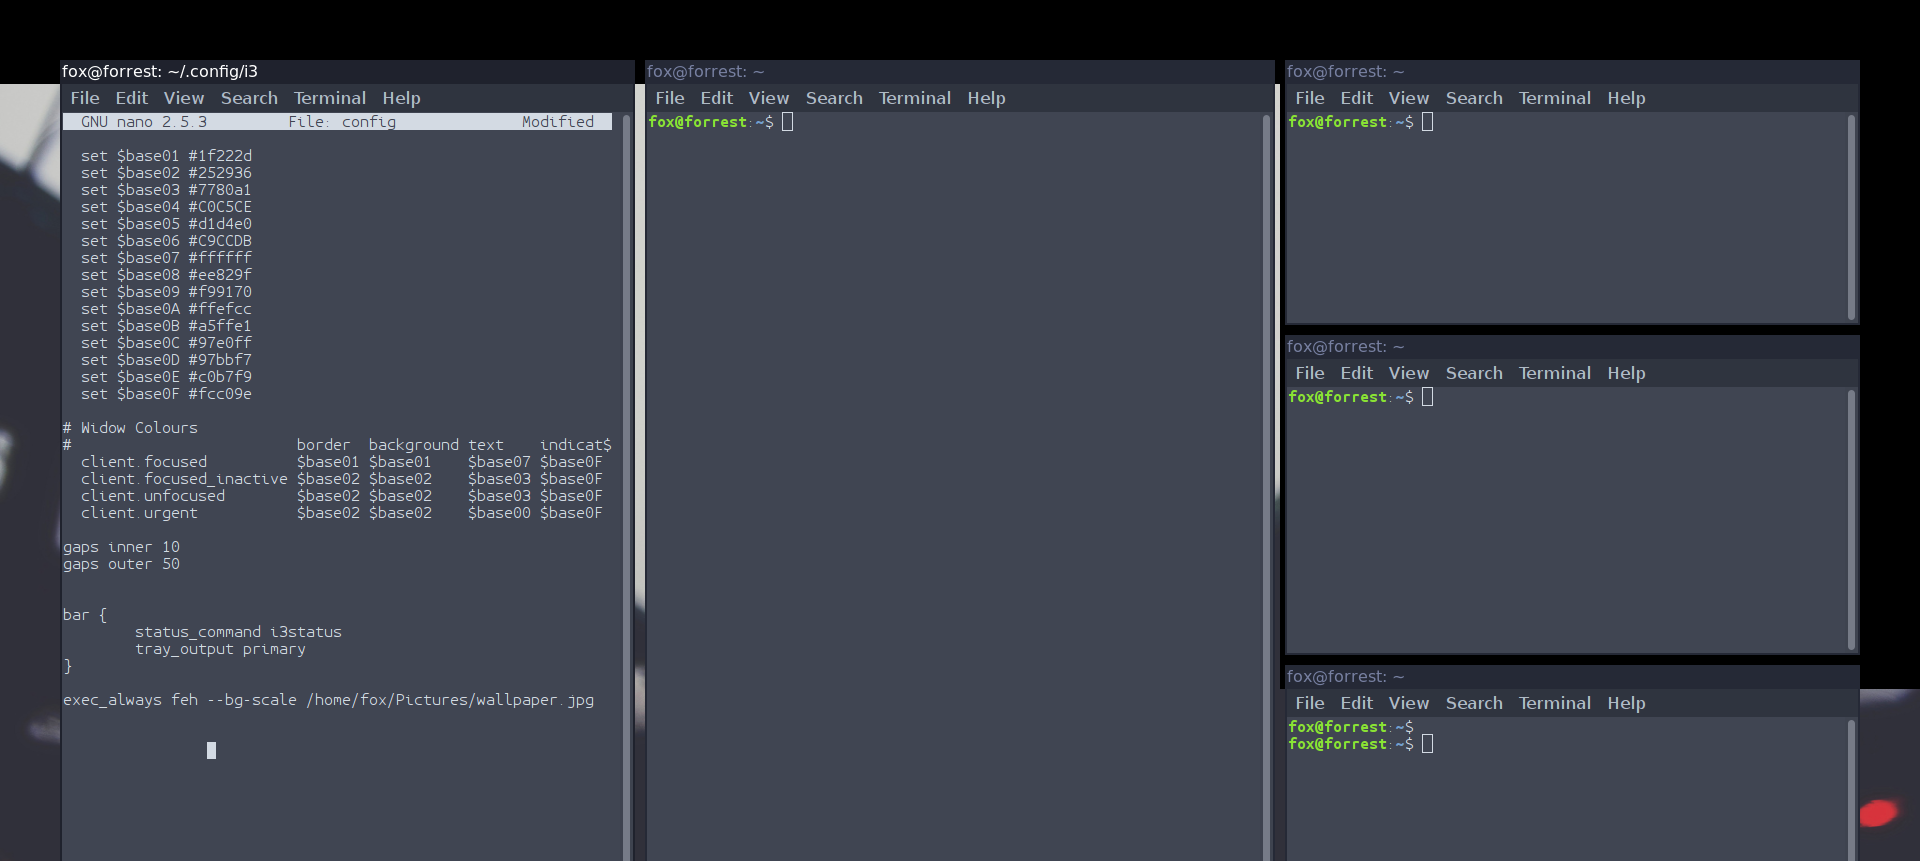Open Help menu in top-right terminal
The width and height of the screenshot is (1920, 861).
pyautogui.click(x=1626, y=98)
